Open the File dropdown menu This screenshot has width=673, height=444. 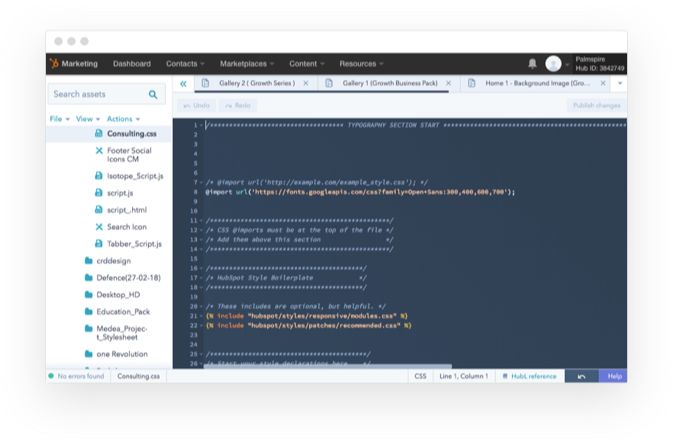(58, 119)
